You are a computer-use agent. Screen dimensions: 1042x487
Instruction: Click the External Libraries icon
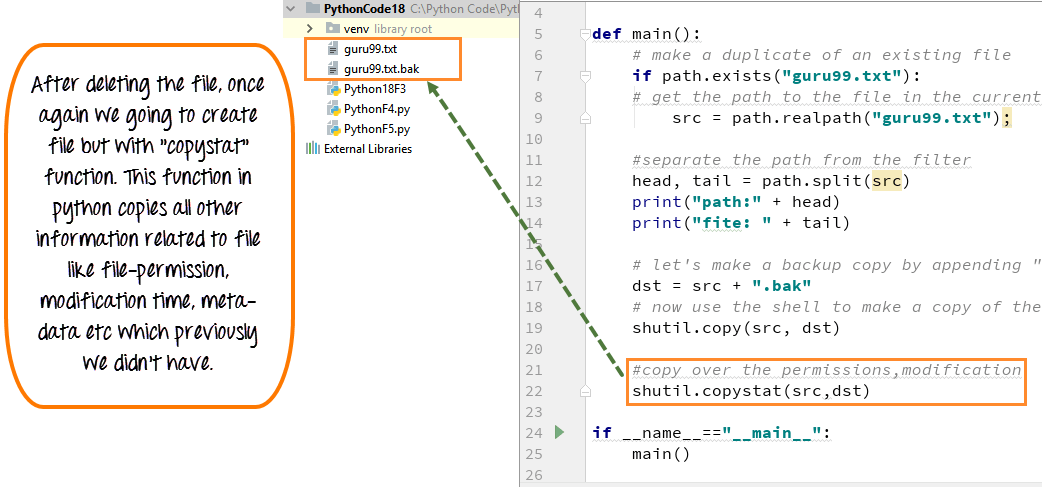(313, 149)
